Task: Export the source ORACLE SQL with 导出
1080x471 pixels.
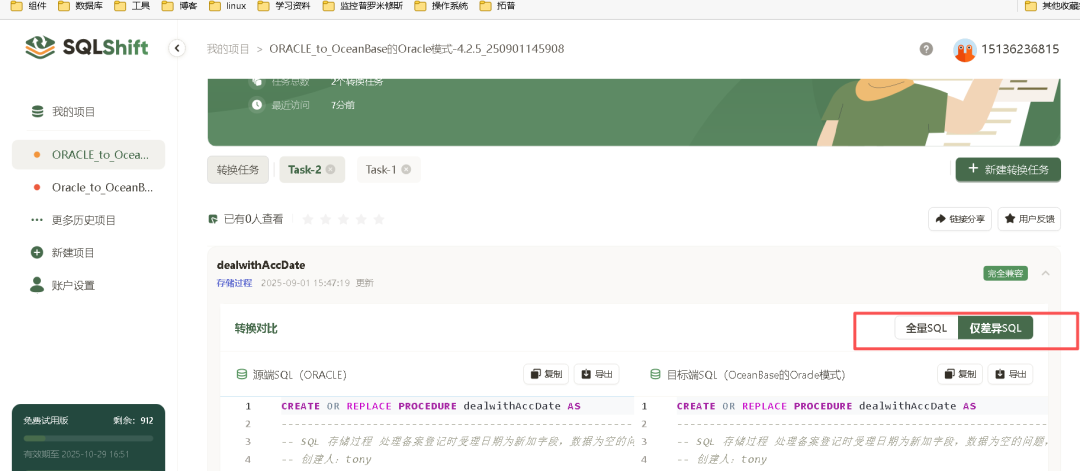Action: coord(596,374)
